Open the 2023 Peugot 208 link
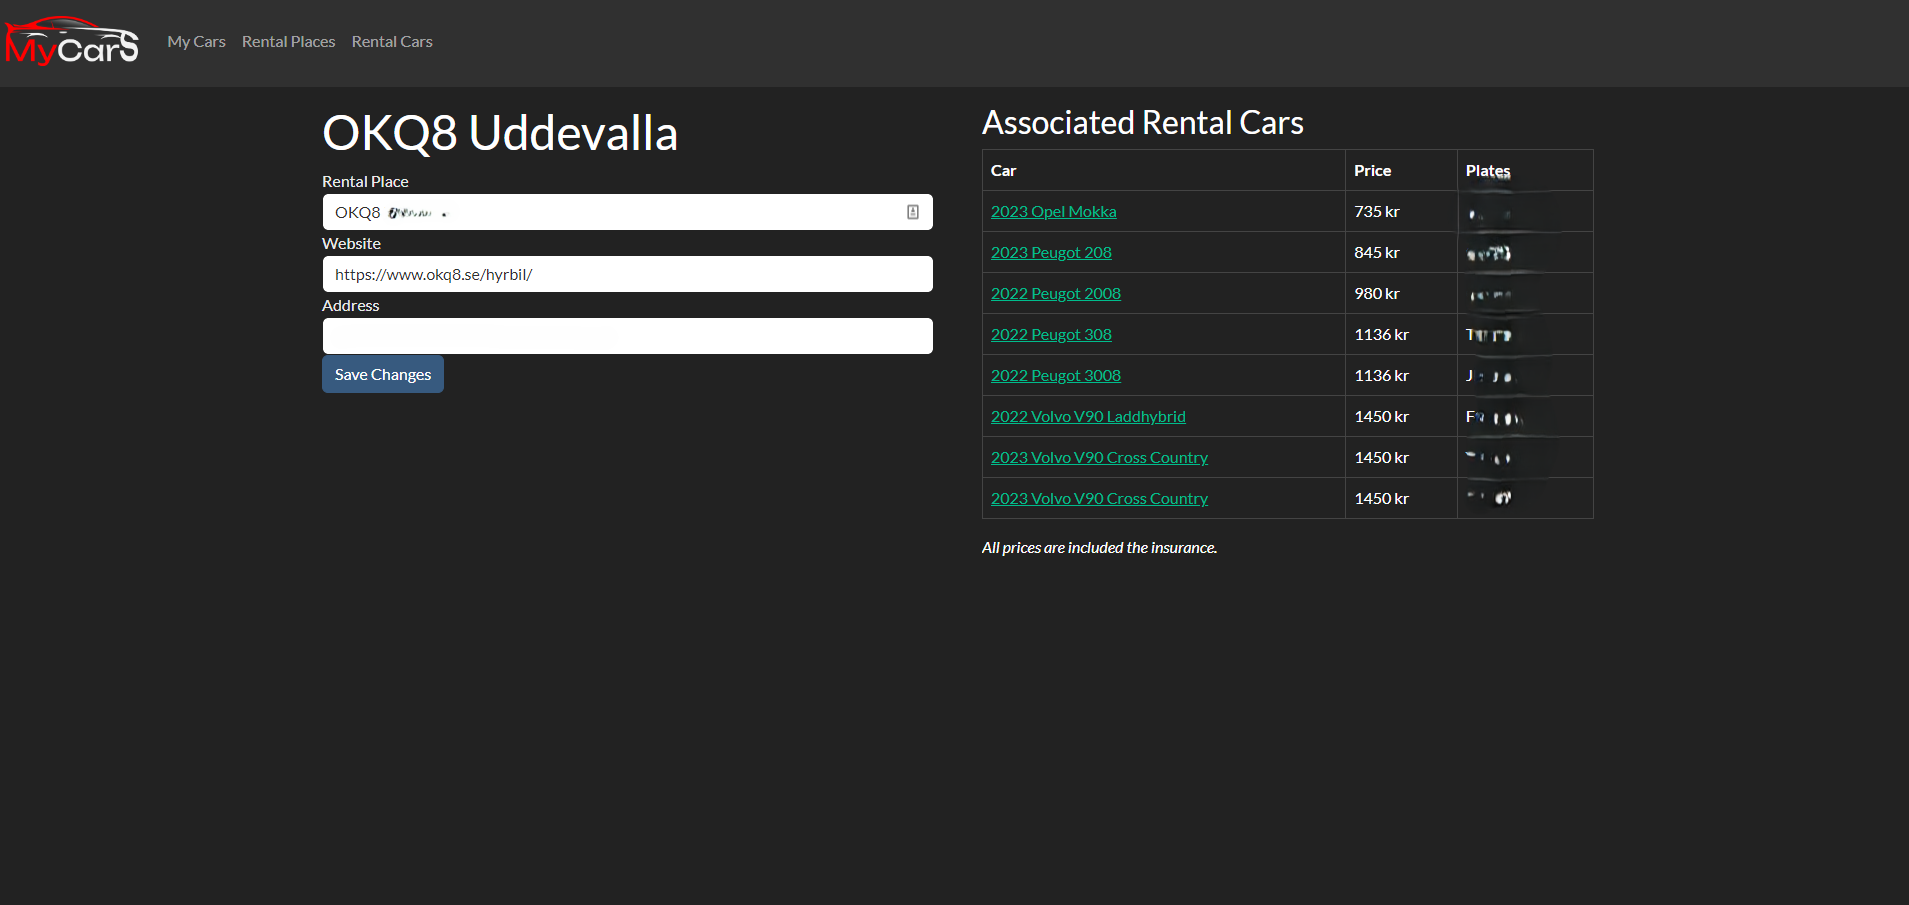The width and height of the screenshot is (1909, 905). click(x=1051, y=253)
